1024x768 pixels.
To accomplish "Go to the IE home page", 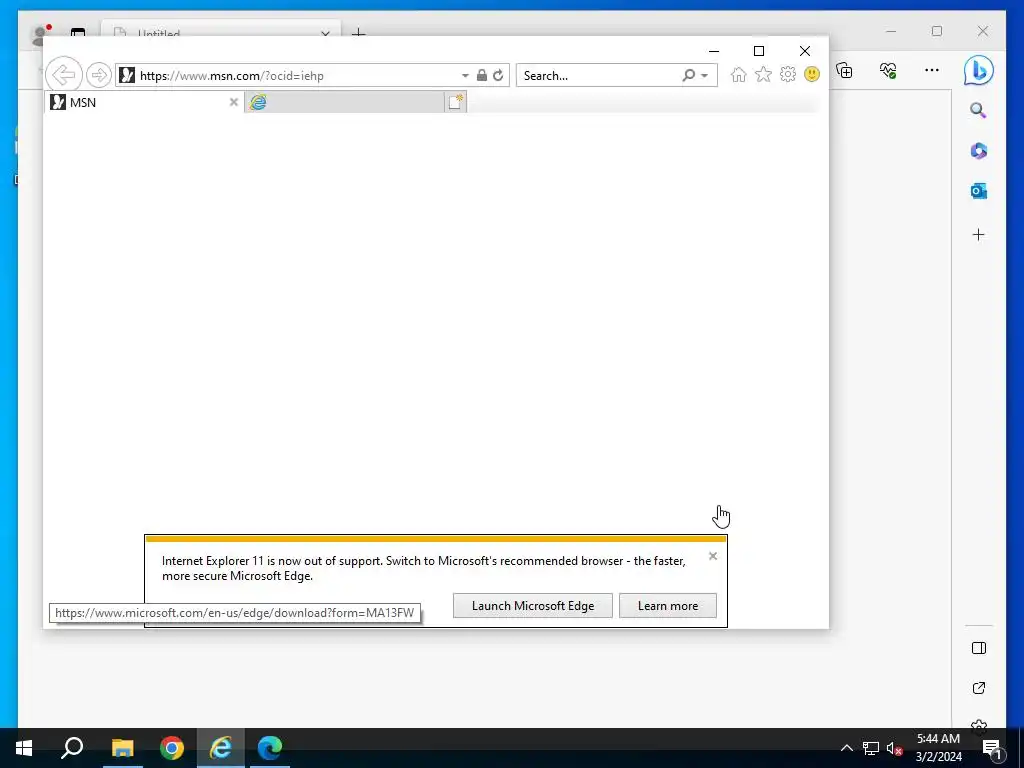I will coord(739,74).
